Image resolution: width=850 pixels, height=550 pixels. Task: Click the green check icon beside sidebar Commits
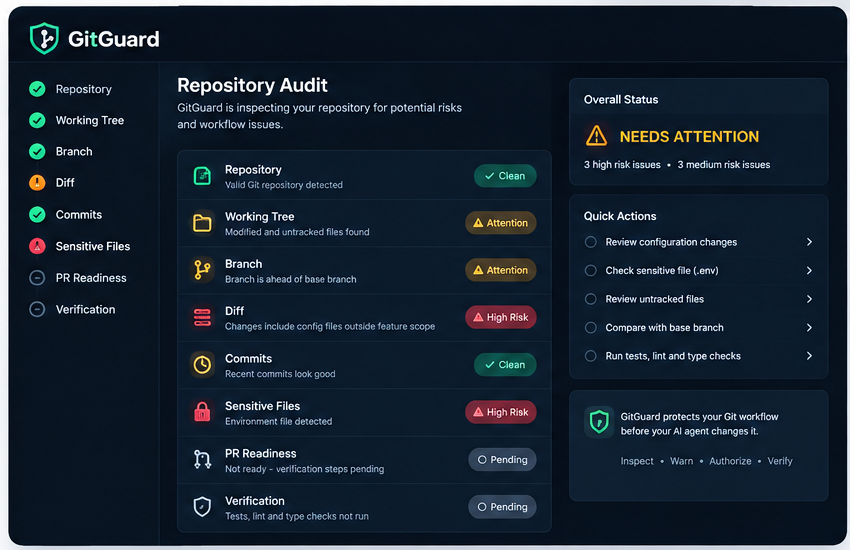pos(37,215)
